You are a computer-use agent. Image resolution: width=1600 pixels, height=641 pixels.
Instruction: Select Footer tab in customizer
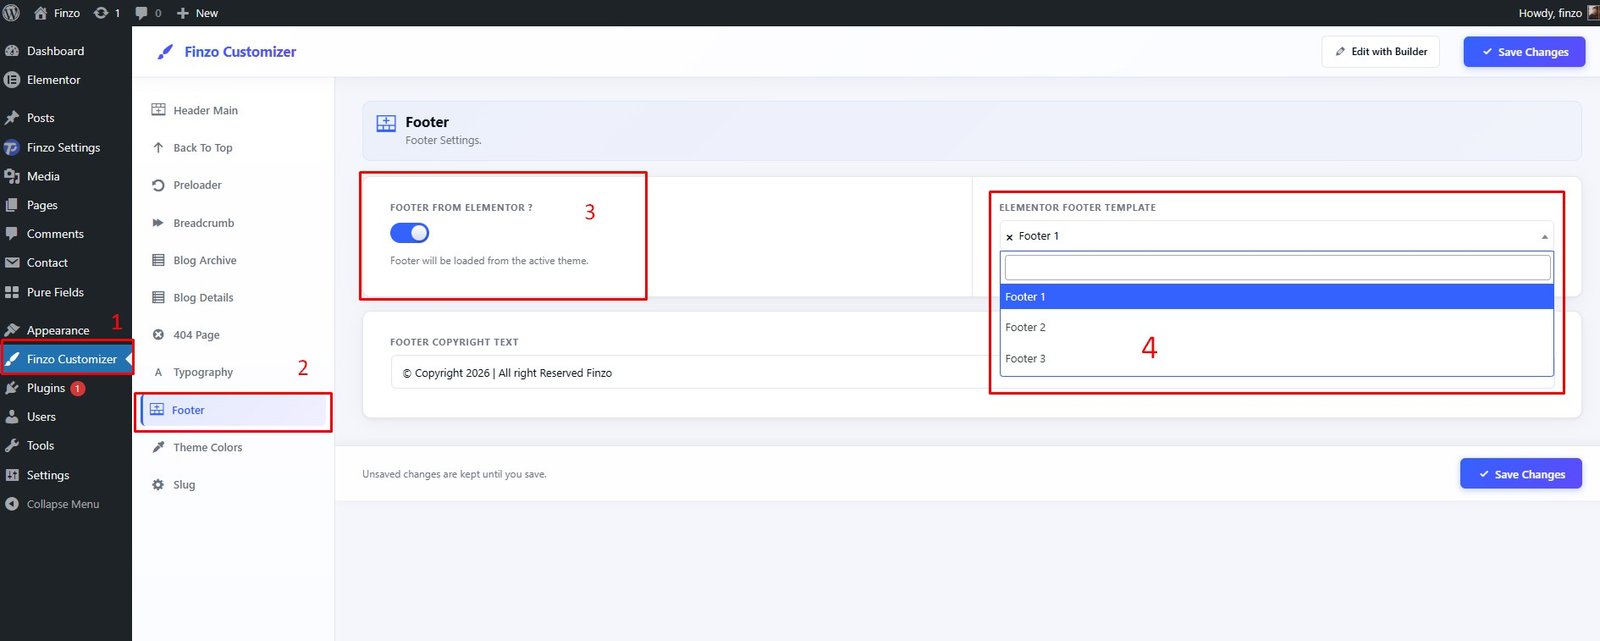[x=233, y=411]
